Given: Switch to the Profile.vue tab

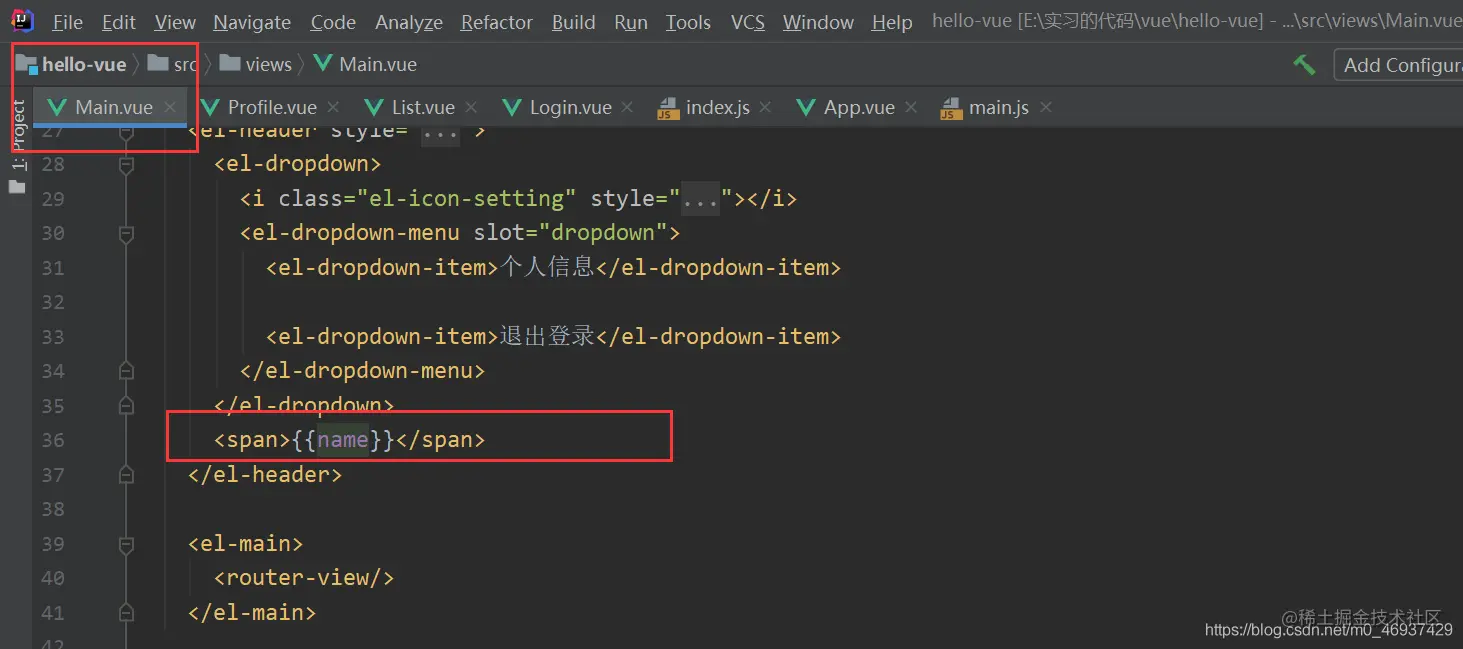Looking at the screenshot, I should click(x=272, y=107).
